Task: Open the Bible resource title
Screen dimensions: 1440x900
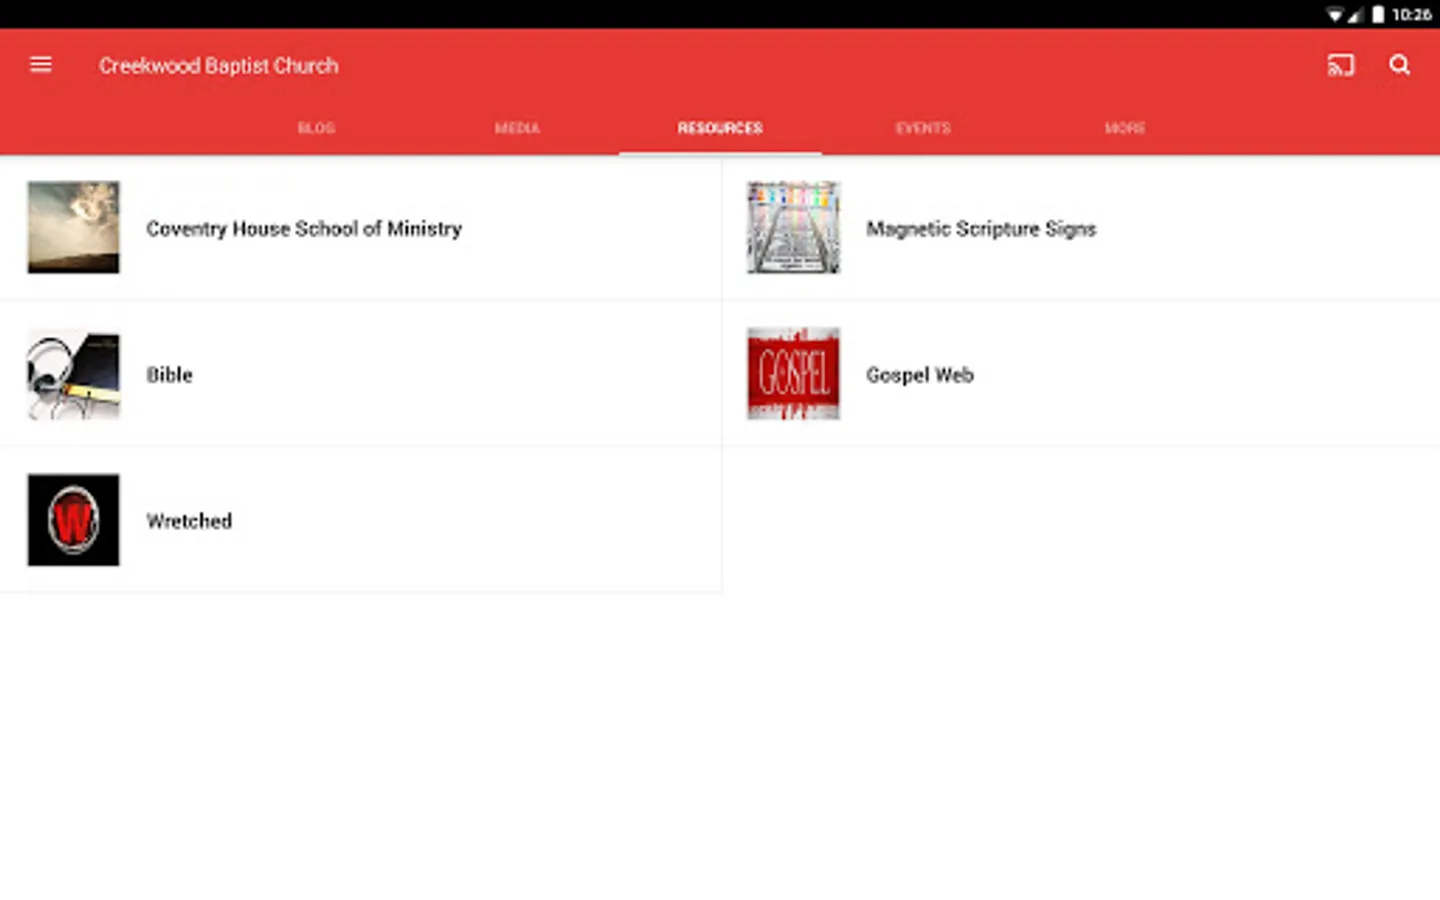Action: 169,375
